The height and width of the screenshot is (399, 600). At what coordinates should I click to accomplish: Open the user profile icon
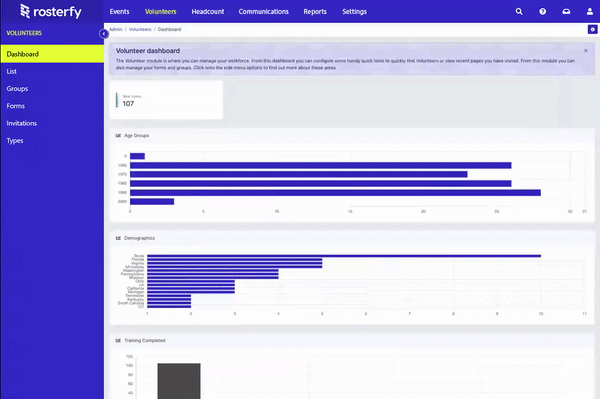[590, 11]
